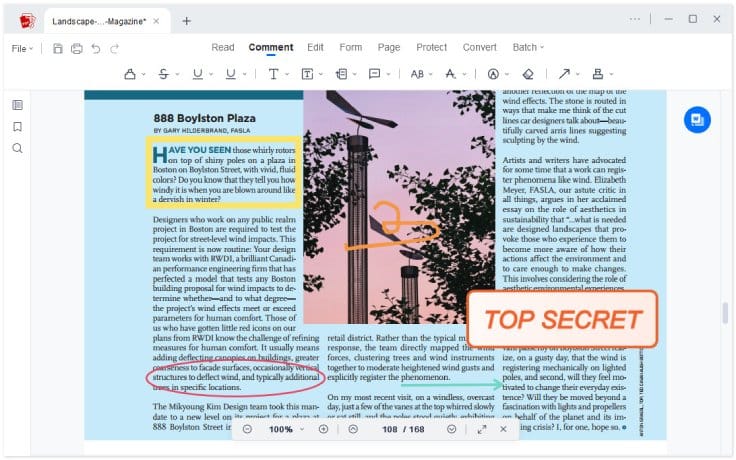
Task: Select the AB replace-text tool
Action: tap(417, 74)
